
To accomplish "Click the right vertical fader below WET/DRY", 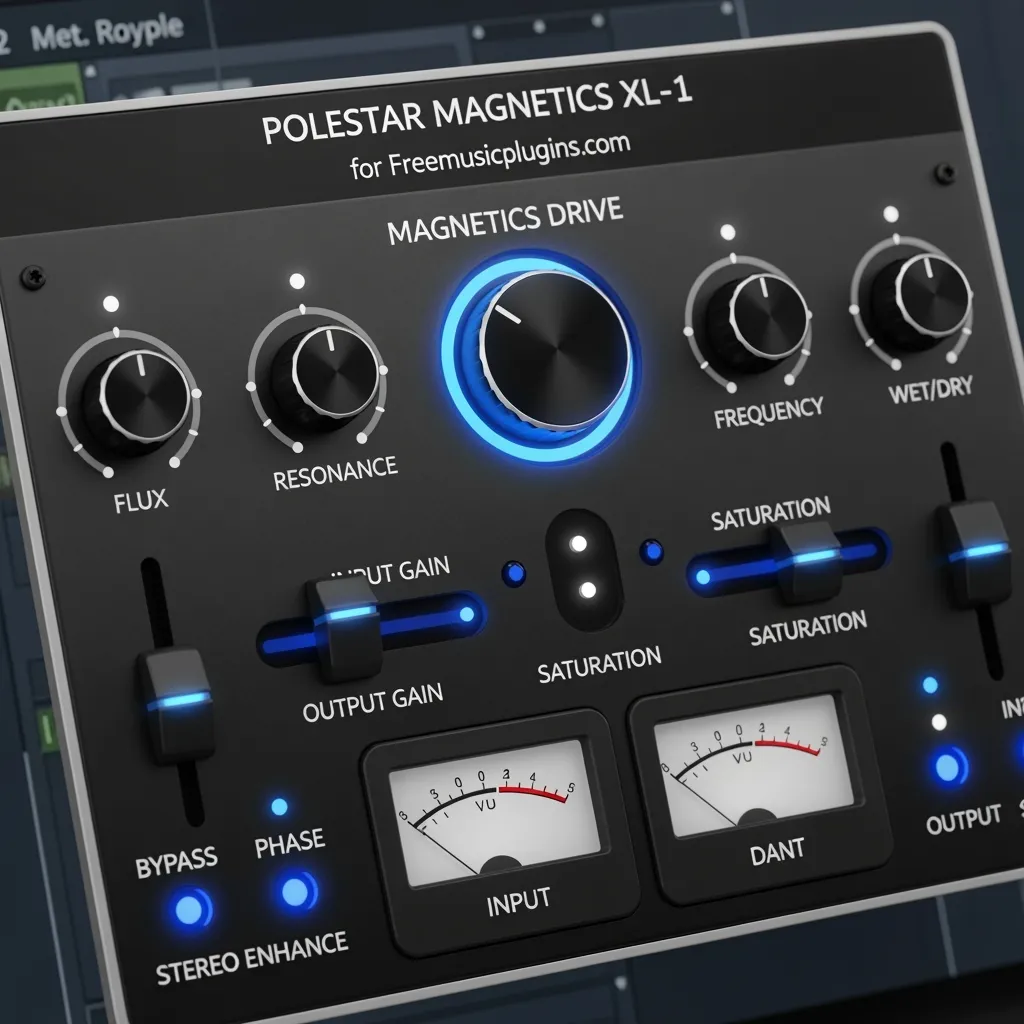I will coord(974,551).
